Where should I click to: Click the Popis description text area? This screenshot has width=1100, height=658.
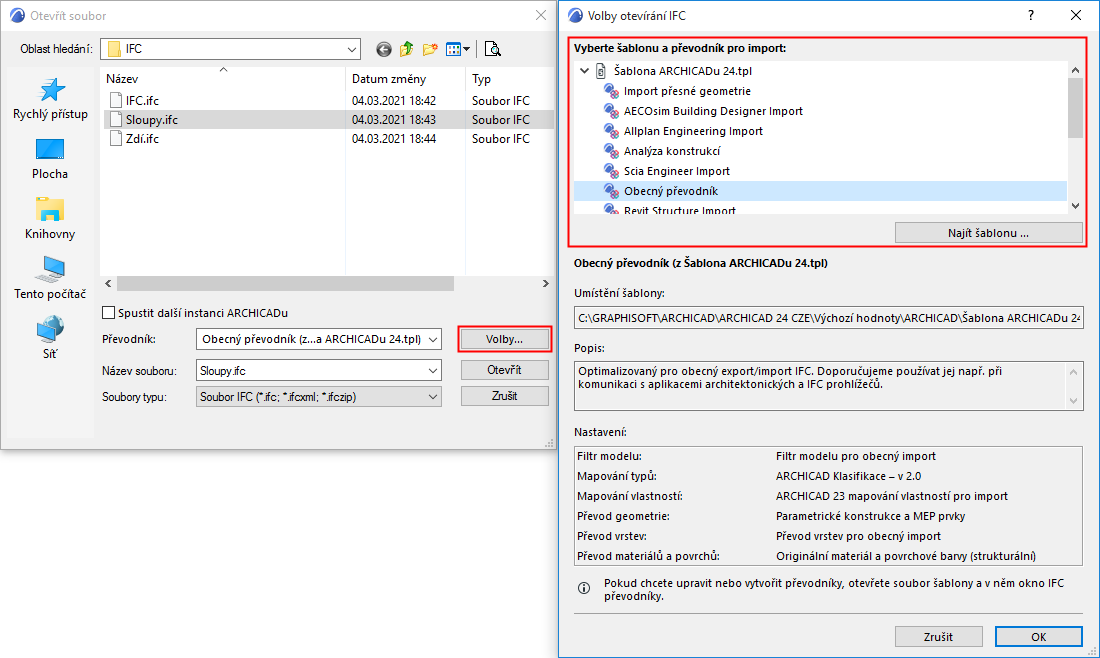(x=829, y=385)
